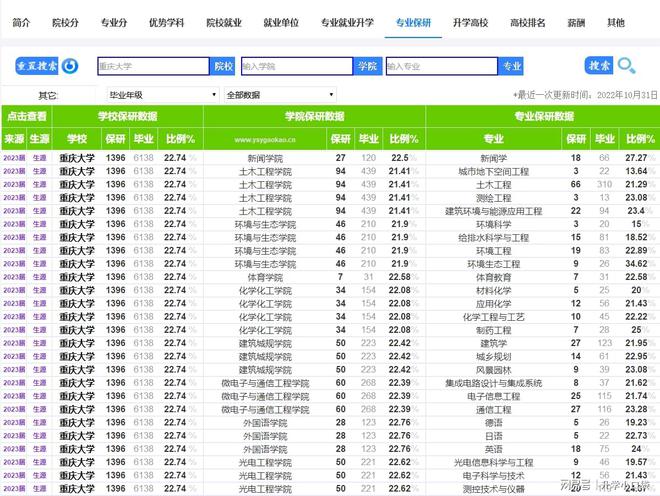Click the 通信工程 major cell

[x=493, y=409]
